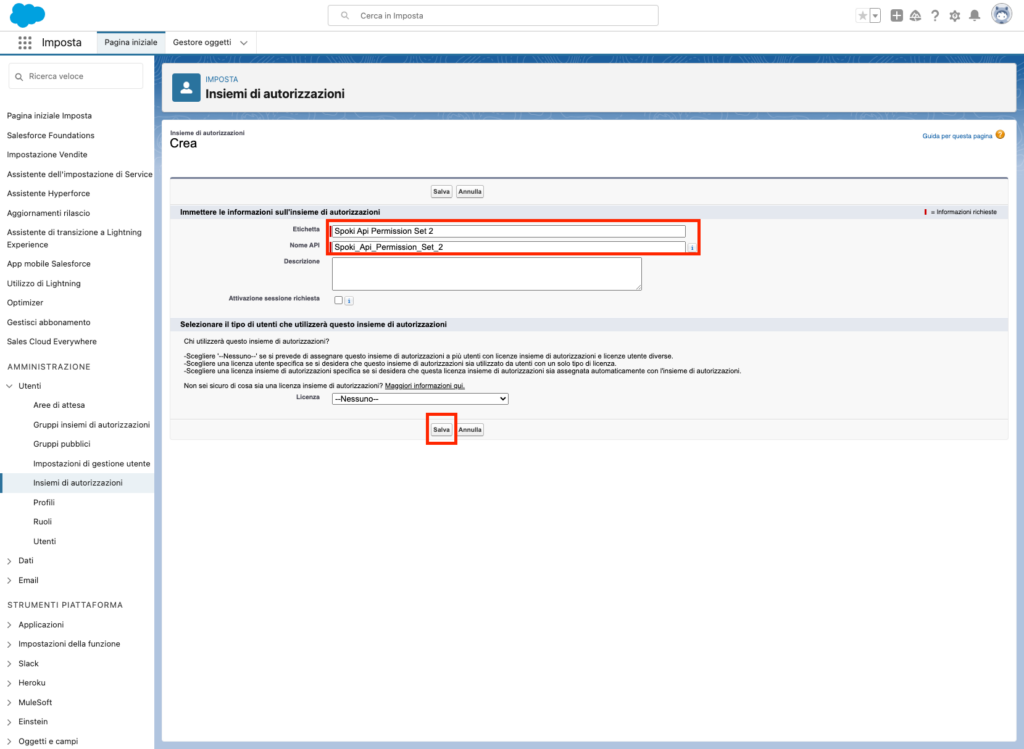Open the Trailhead guidance icon
Screen dimensions: 1024x749
click(915, 16)
